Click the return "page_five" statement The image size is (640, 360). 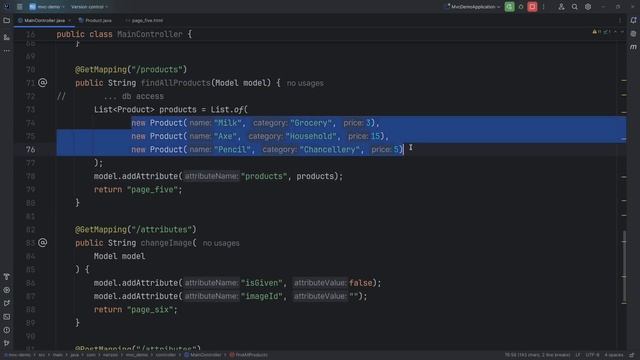coord(138,190)
